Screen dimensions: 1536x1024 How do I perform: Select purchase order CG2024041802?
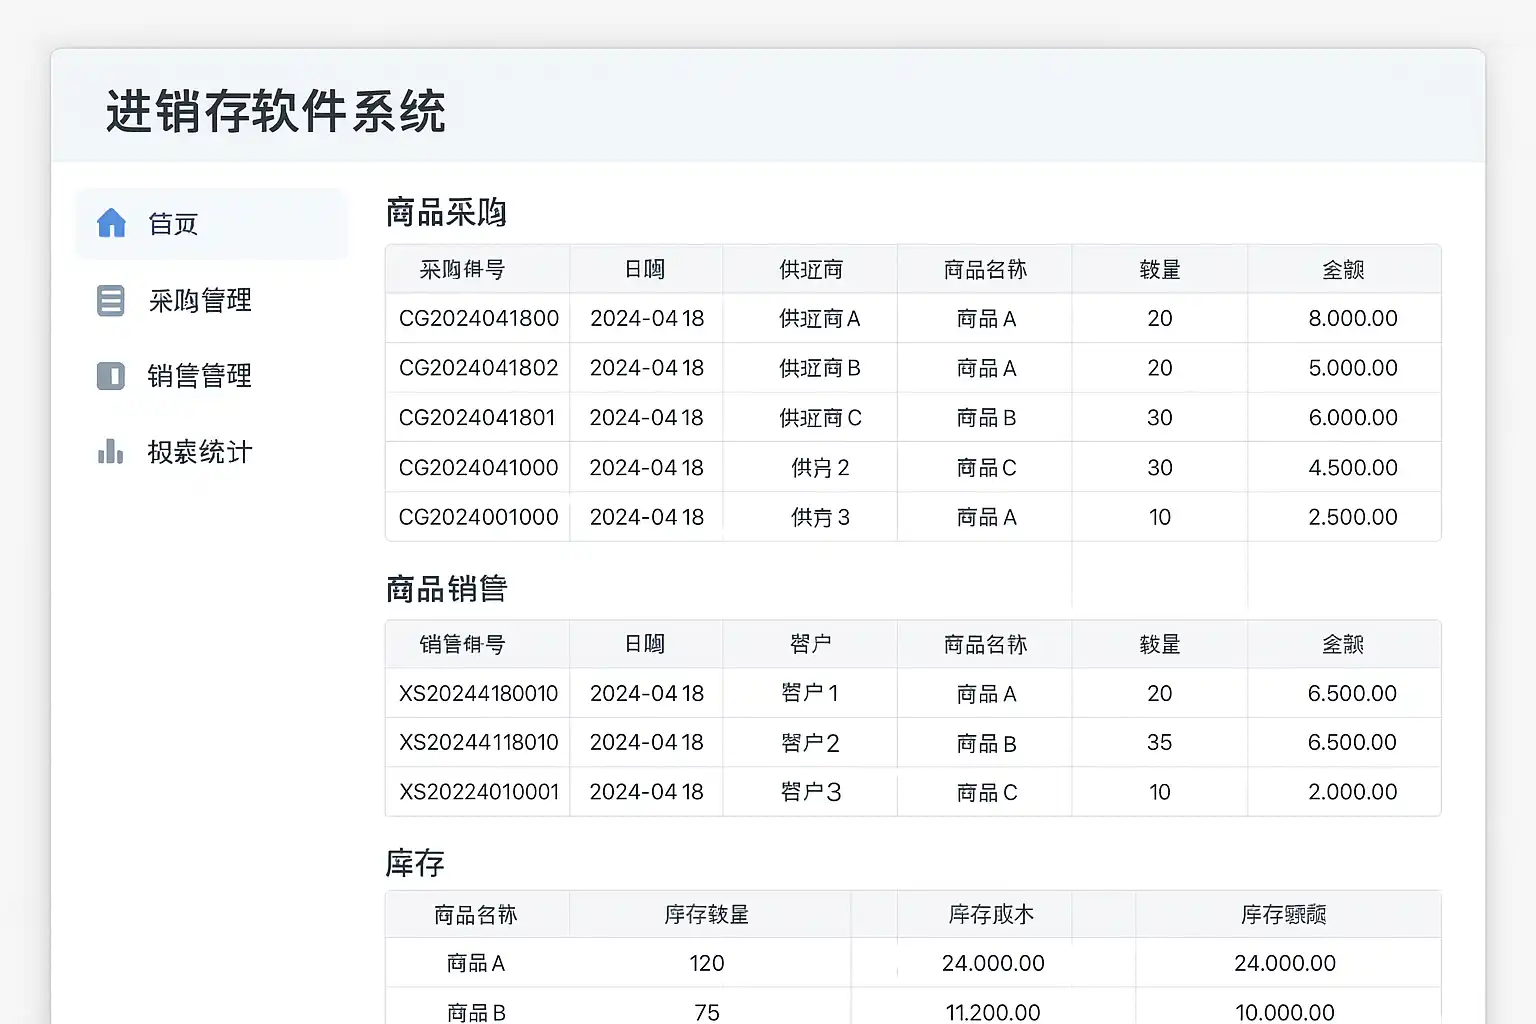coord(478,368)
